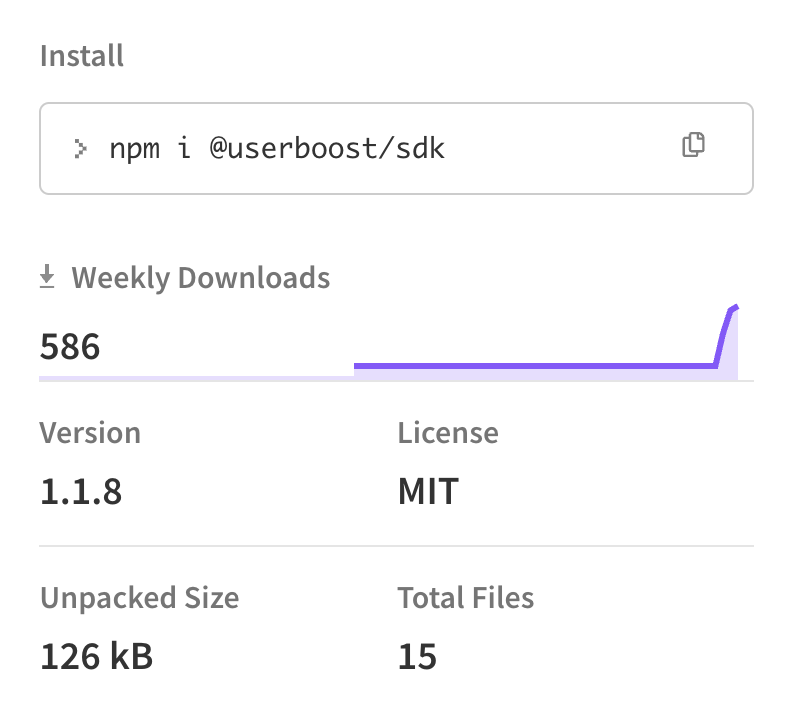Select the version number 1.1.8

(81, 491)
